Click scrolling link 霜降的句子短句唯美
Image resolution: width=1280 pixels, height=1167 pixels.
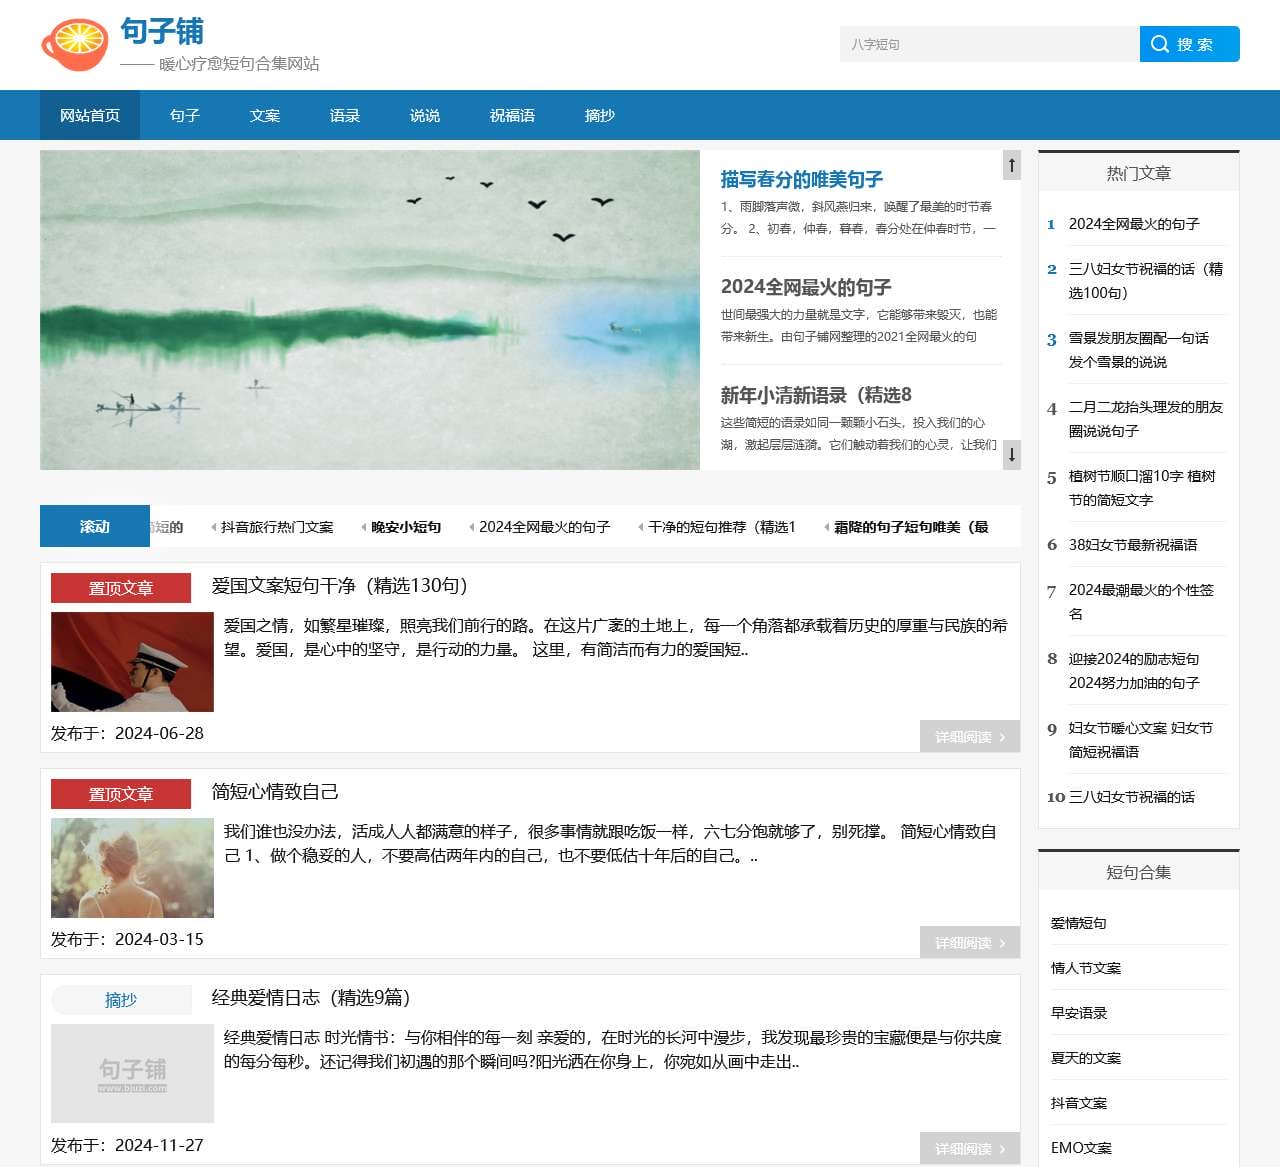click(911, 527)
